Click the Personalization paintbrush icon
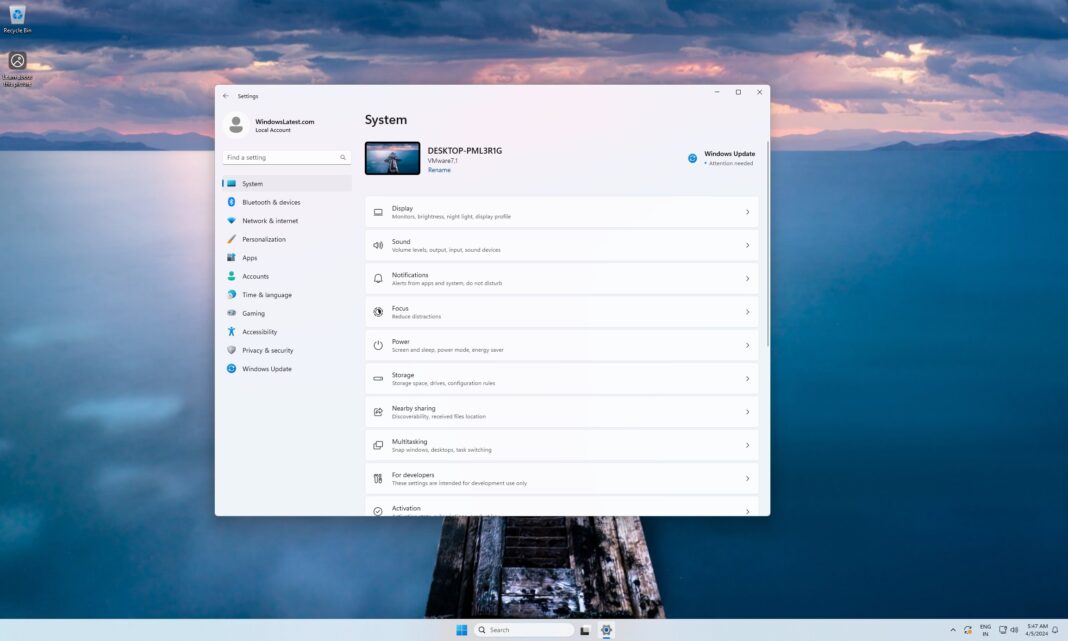The height and width of the screenshot is (641, 1068). pyautogui.click(x=233, y=239)
